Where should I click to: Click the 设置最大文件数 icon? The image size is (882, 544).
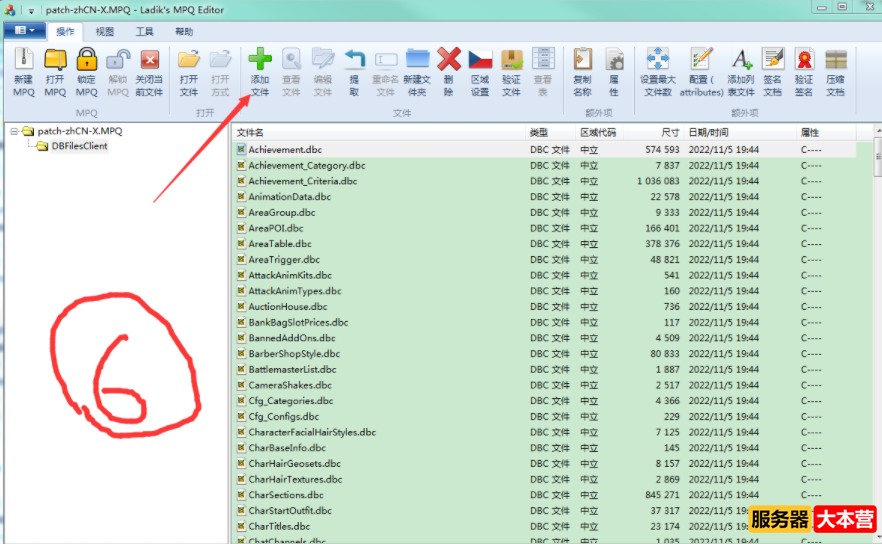[x=658, y=59]
